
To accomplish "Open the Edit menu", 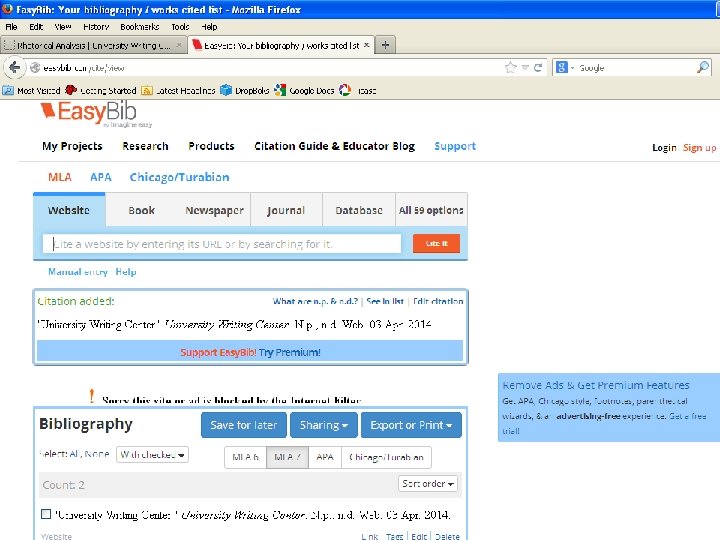I will click(x=36, y=27).
